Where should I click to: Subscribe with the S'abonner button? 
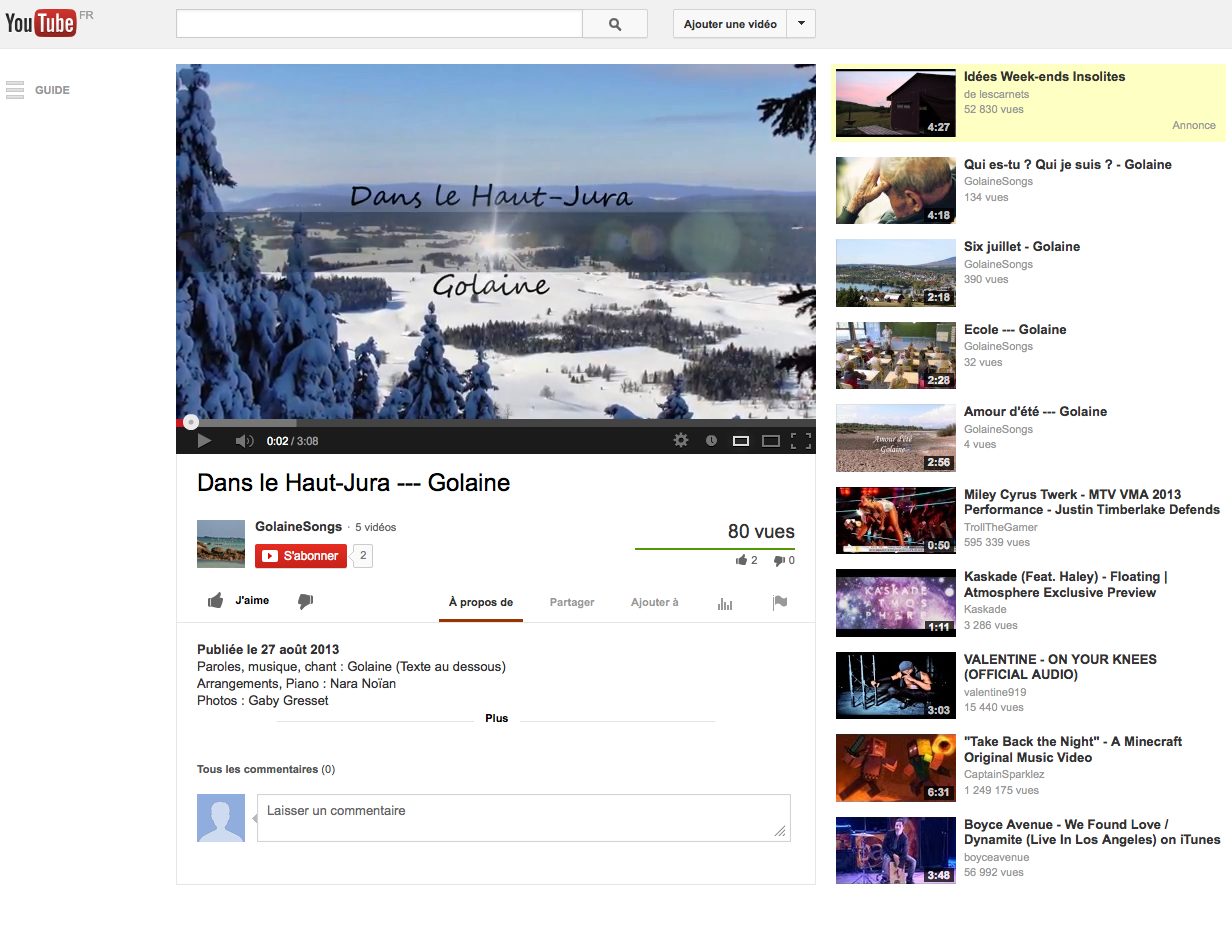pyautogui.click(x=301, y=556)
